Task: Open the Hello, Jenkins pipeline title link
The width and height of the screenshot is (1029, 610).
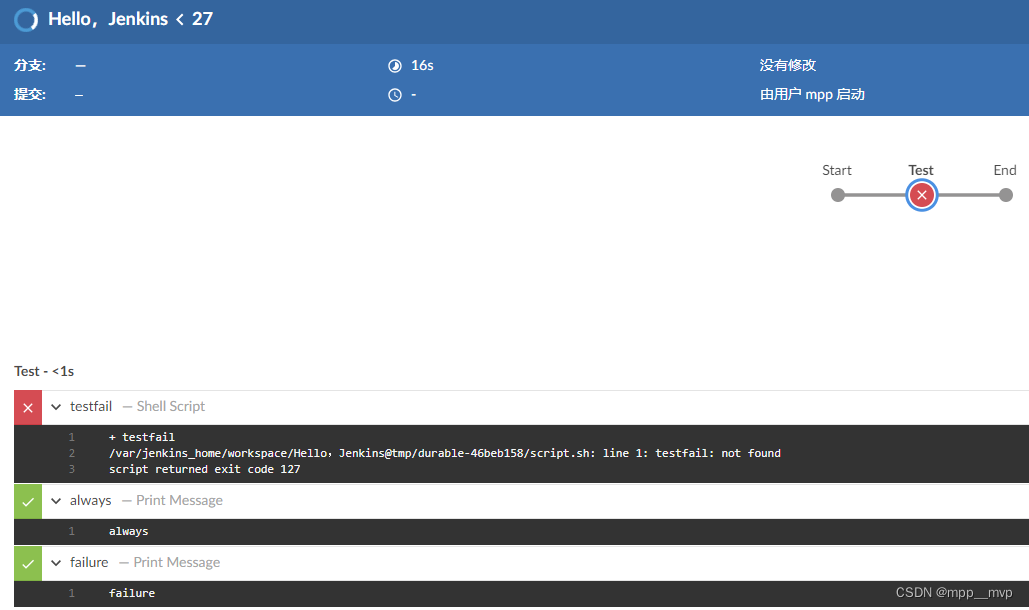Action: pos(108,19)
